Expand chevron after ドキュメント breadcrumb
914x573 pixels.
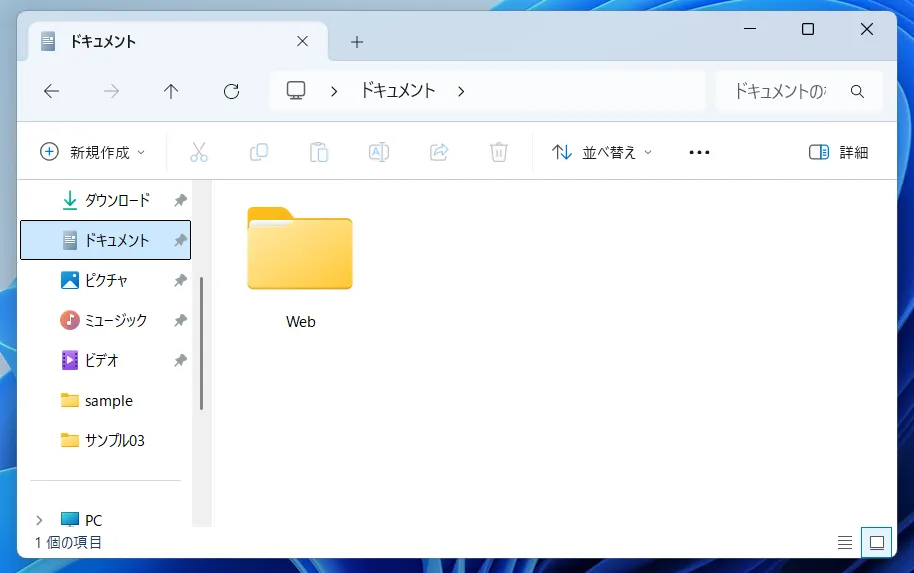click(x=461, y=92)
